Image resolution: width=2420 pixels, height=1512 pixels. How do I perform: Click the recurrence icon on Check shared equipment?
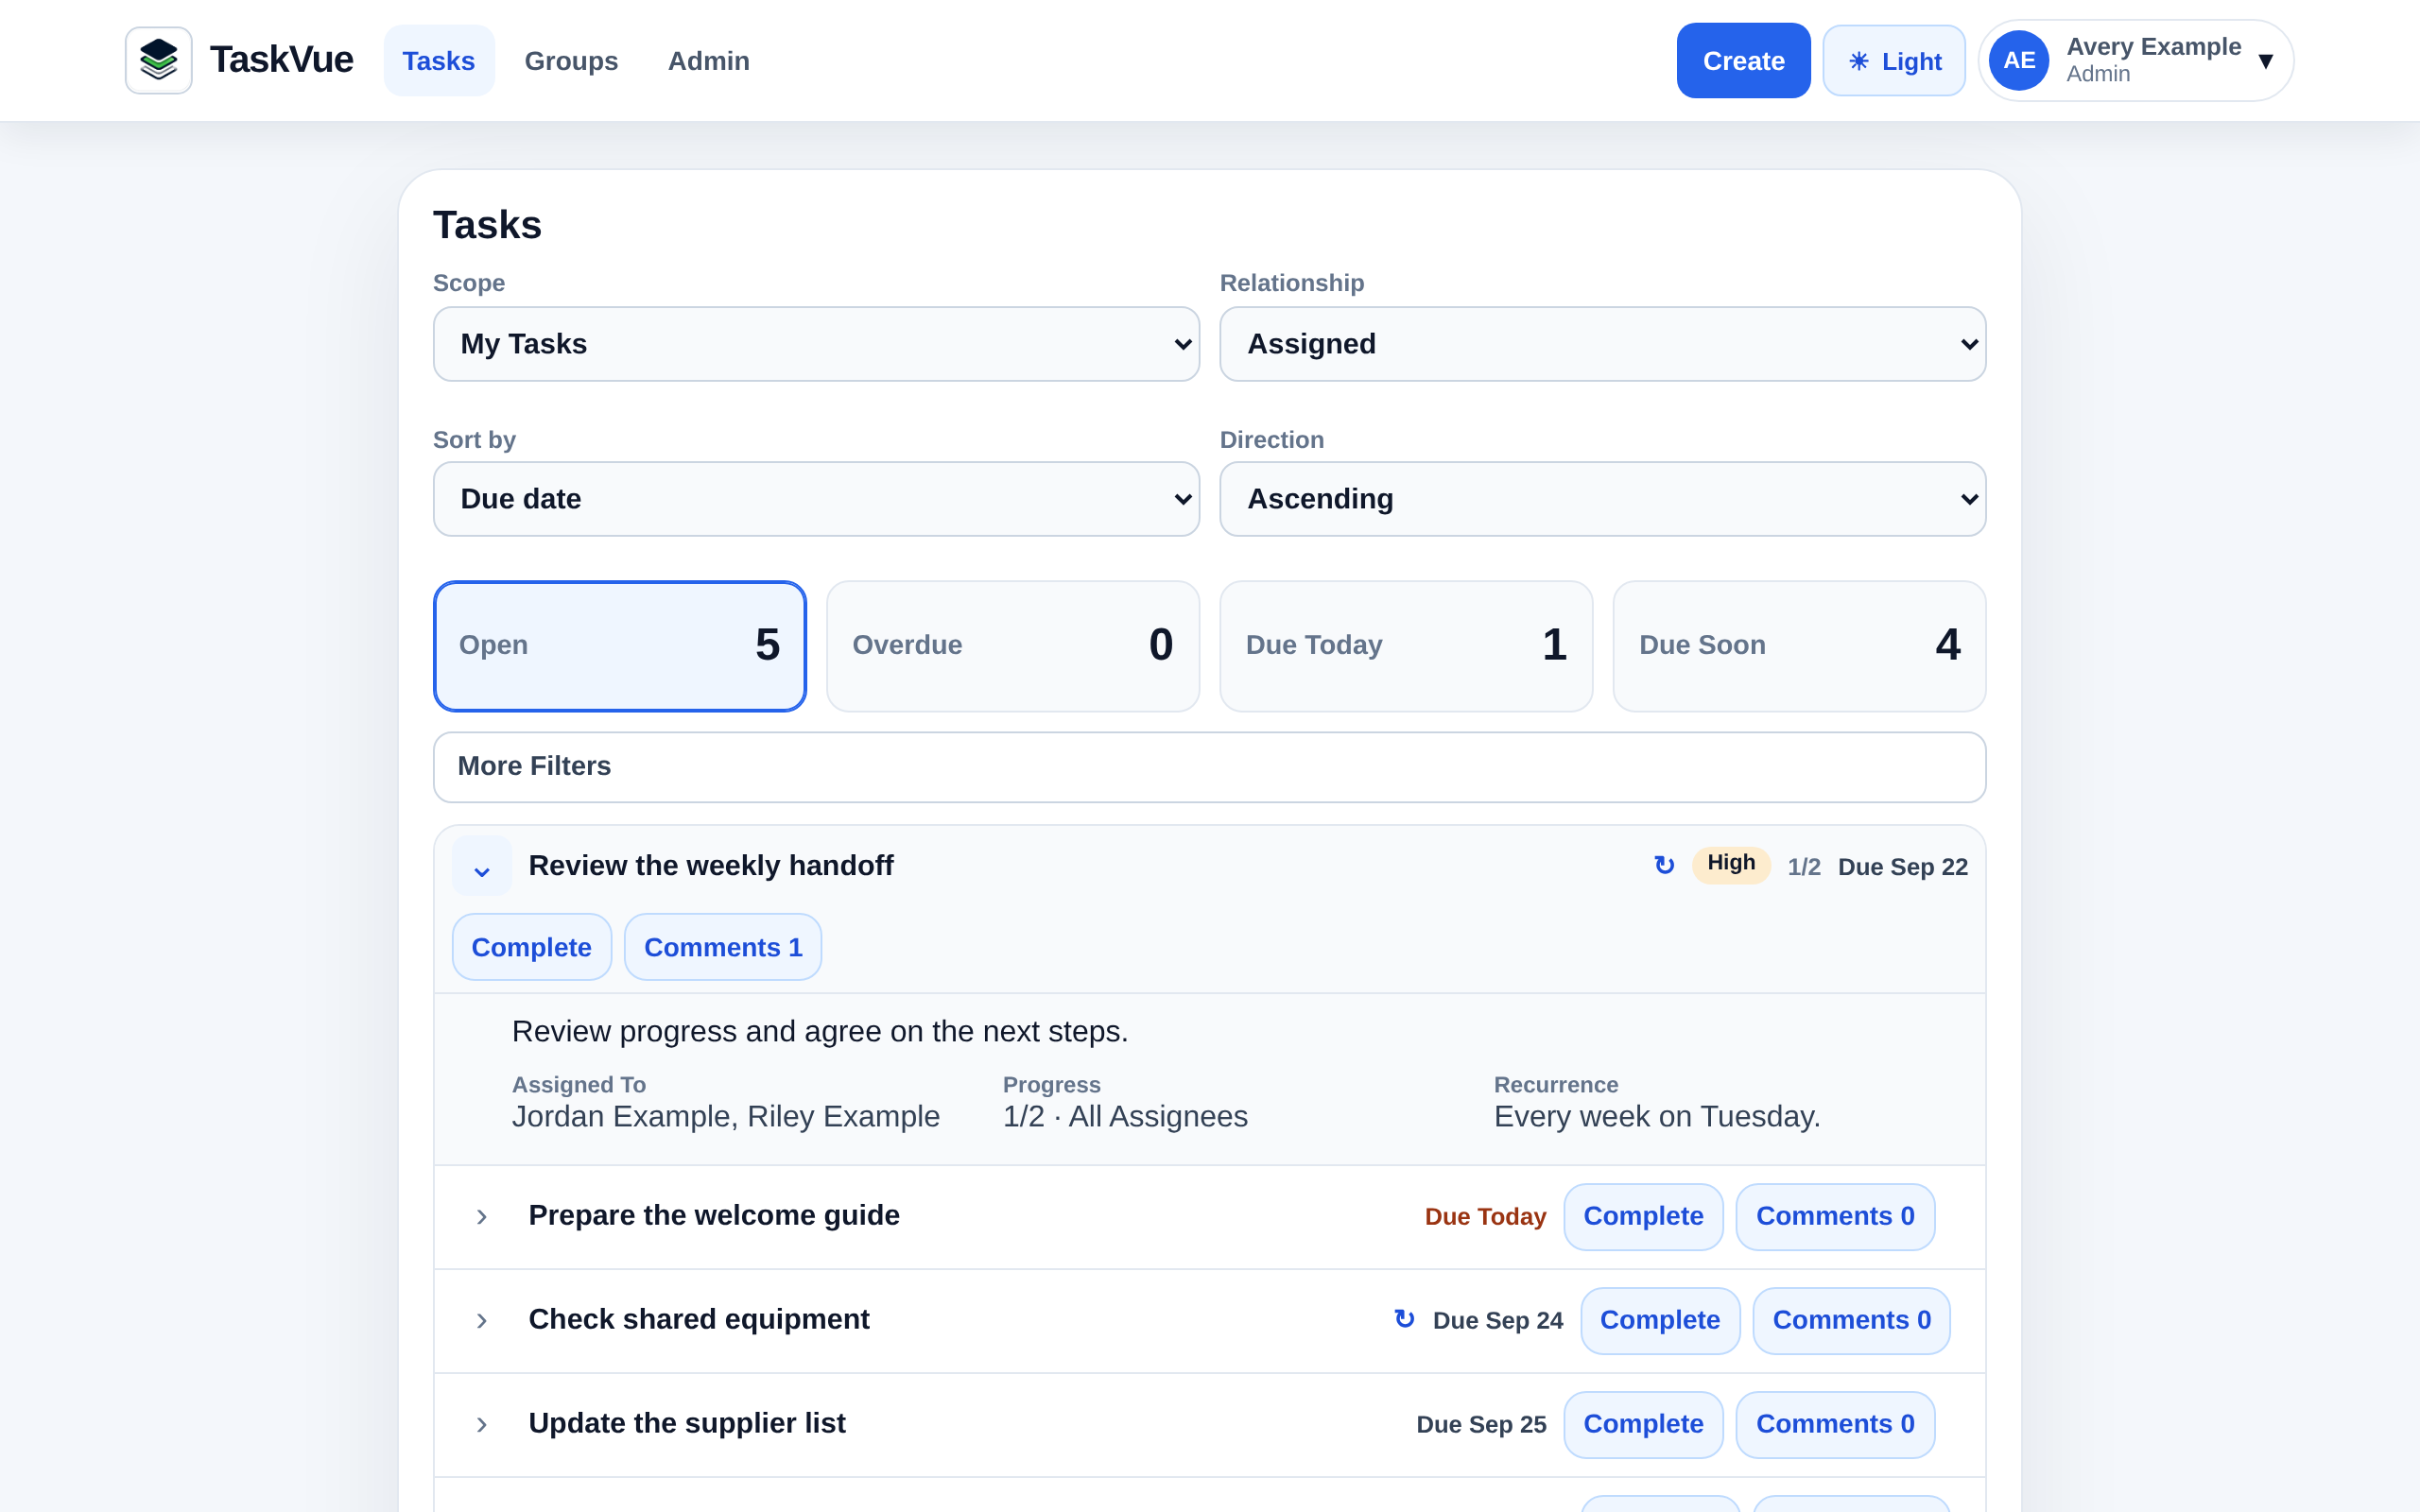coord(1404,1319)
